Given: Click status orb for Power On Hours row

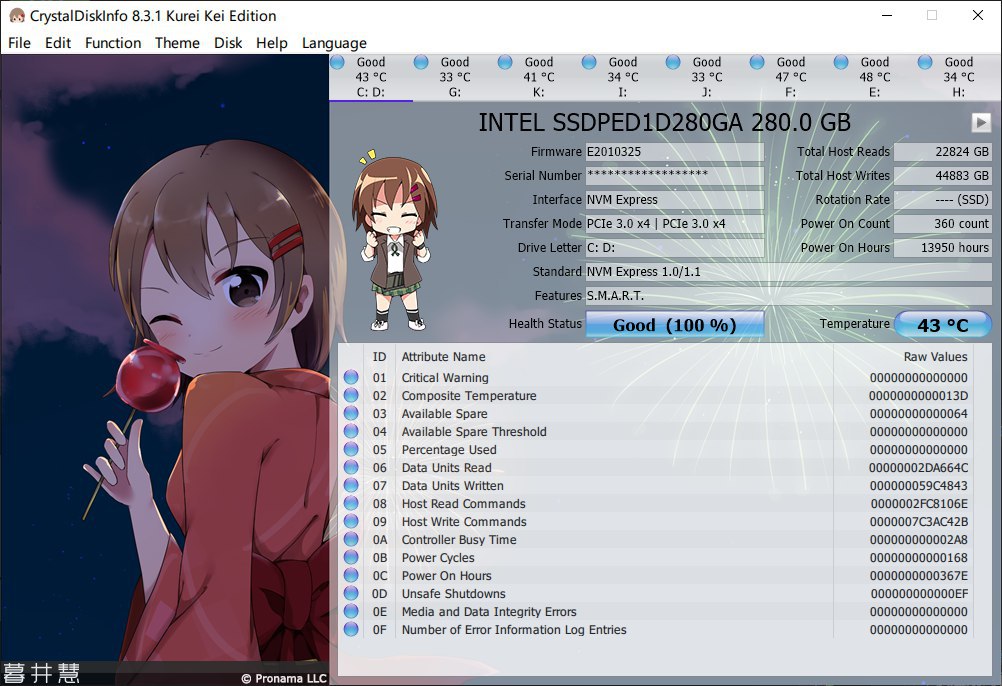Looking at the screenshot, I should 351,575.
